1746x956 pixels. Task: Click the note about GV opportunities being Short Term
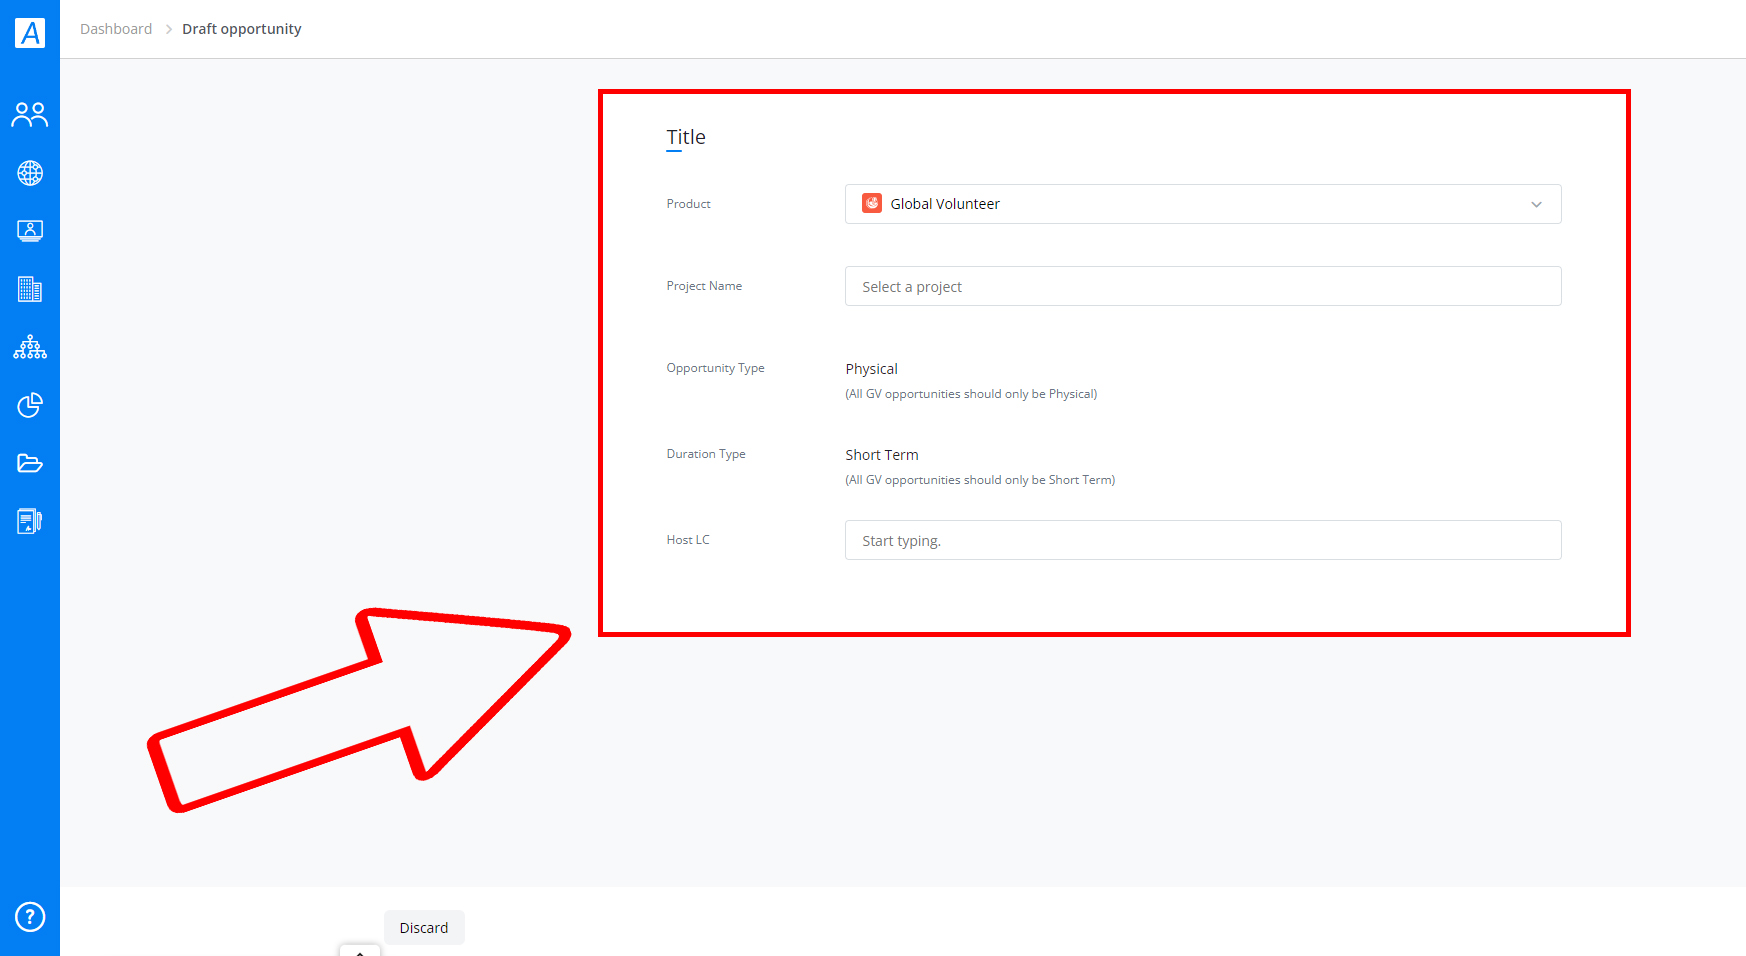point(980,480)
